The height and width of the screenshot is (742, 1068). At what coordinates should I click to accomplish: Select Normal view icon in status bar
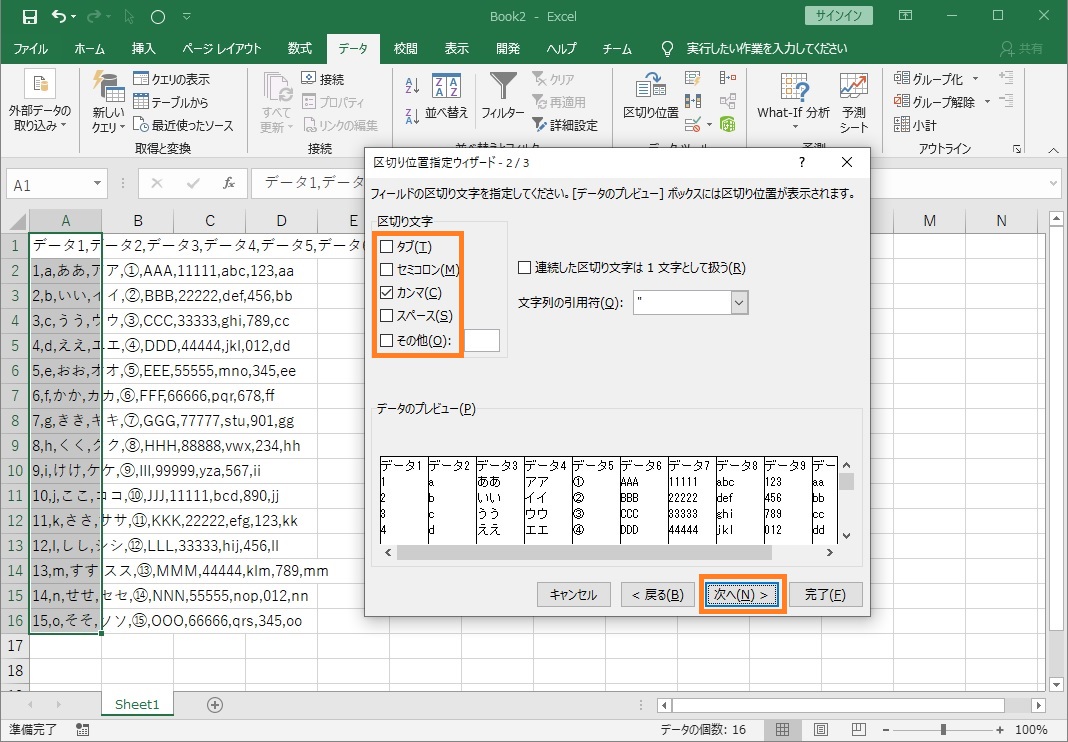(x=783, y=730)
